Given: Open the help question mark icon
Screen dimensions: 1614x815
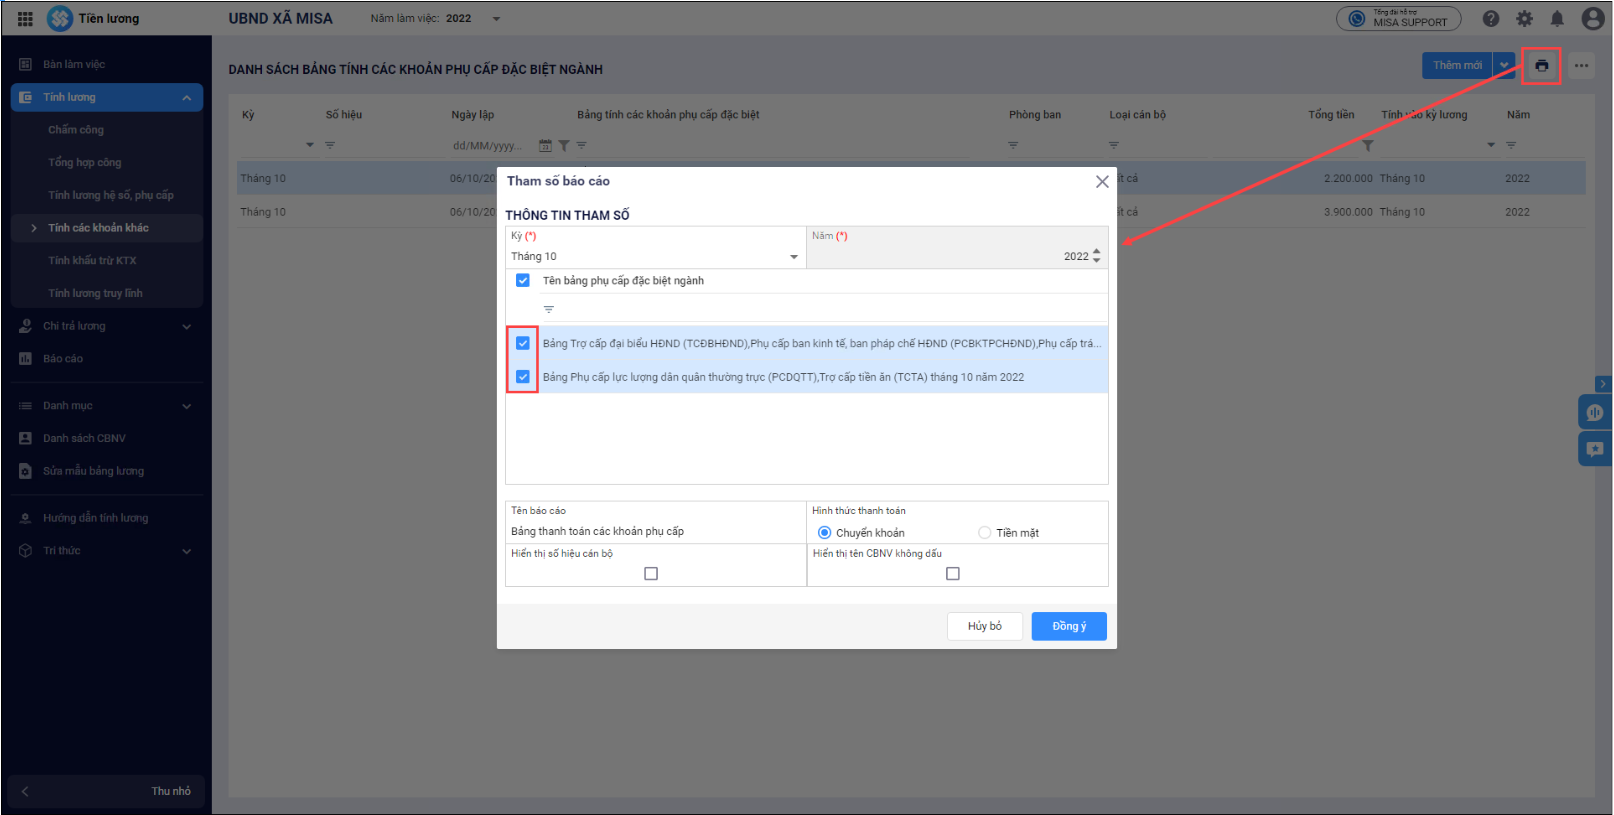Looking at the screenshot, I should coord(1491,18).
